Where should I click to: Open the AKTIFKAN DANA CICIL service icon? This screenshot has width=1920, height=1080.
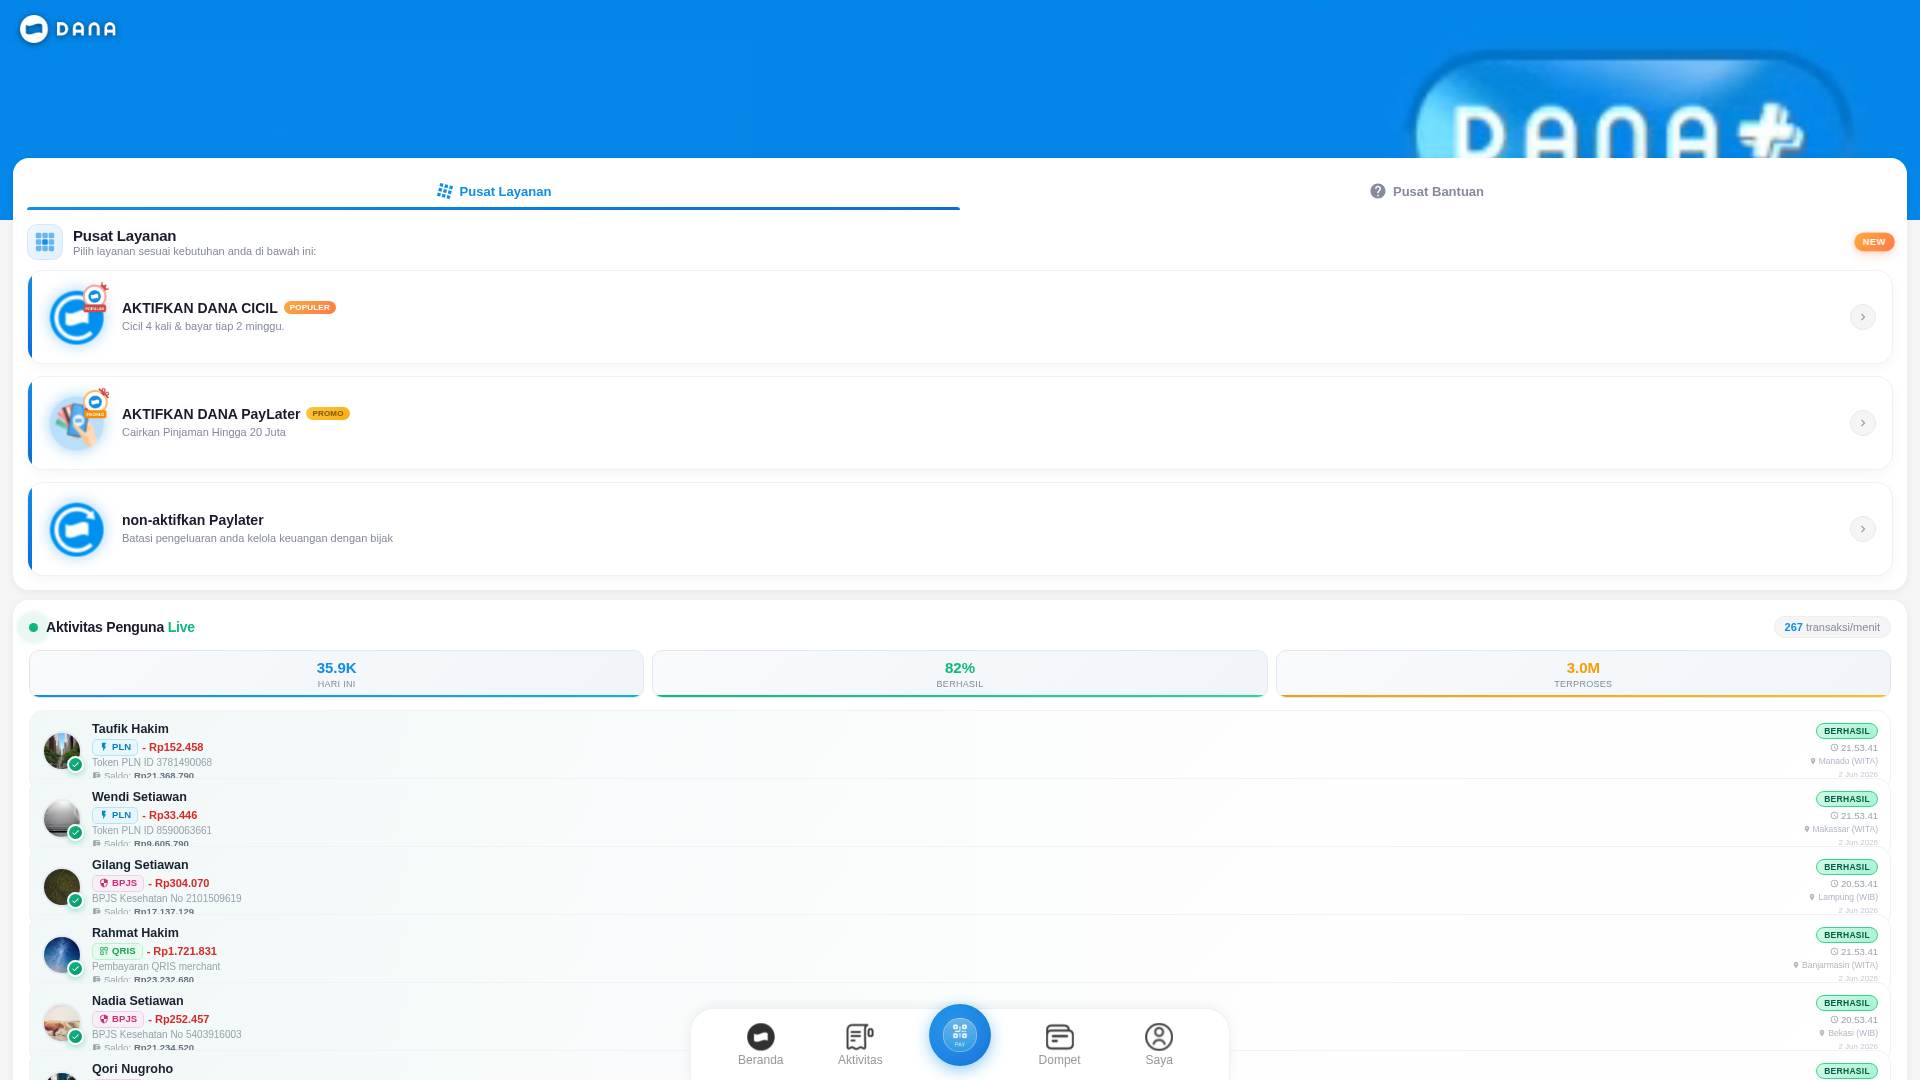[x=77, y=317]
